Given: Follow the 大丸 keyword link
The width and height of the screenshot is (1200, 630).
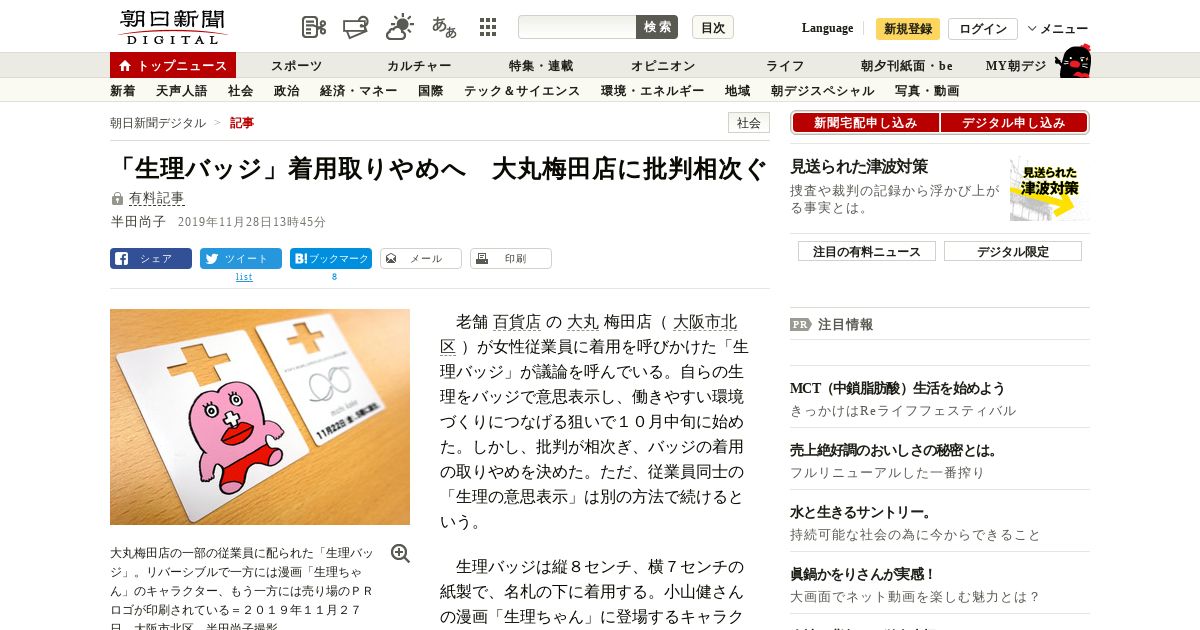Looking at the screenshot, I should pos(583,322).
